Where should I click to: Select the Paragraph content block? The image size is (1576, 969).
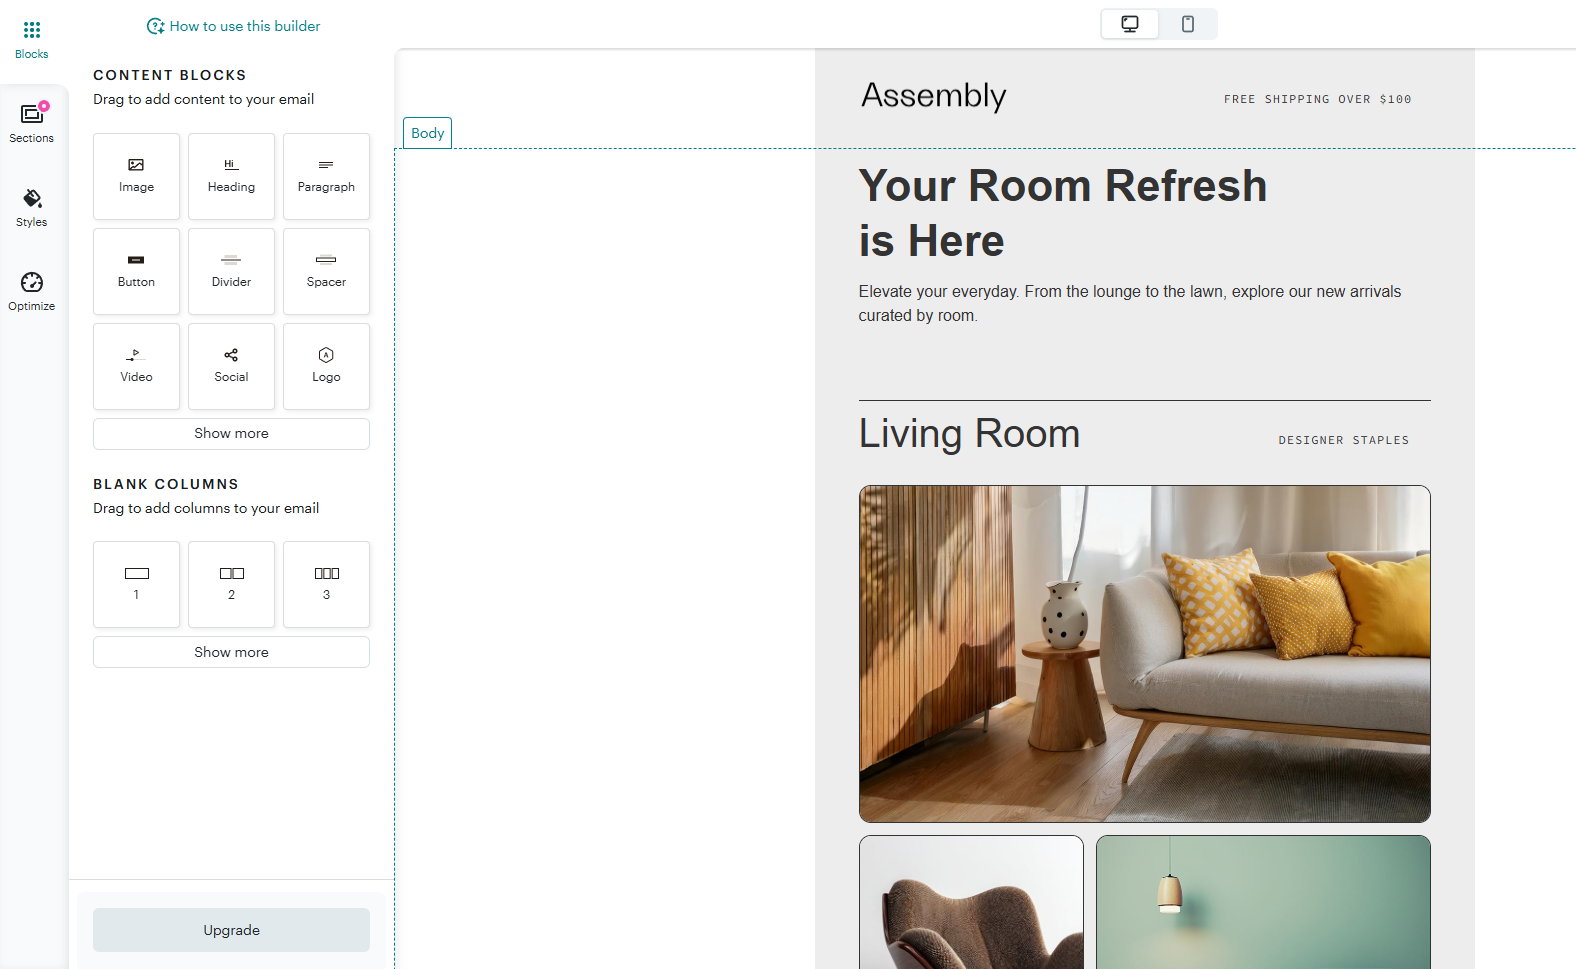coord(326,176)
